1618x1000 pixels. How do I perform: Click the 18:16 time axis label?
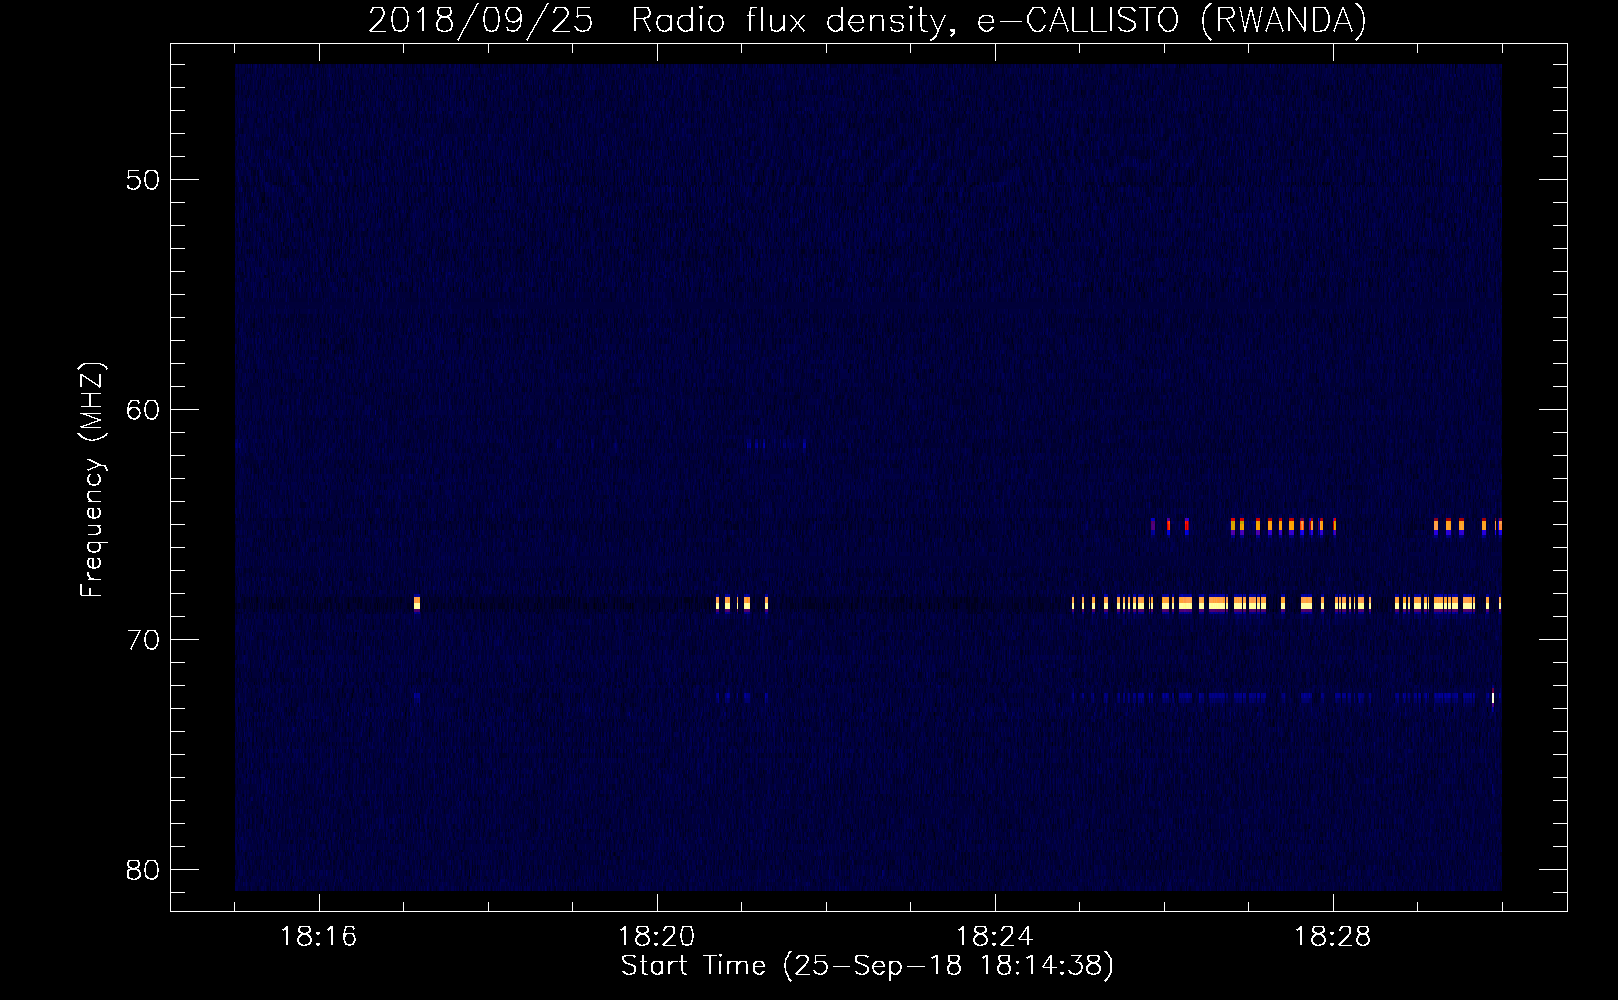click(x=318, y=937)
